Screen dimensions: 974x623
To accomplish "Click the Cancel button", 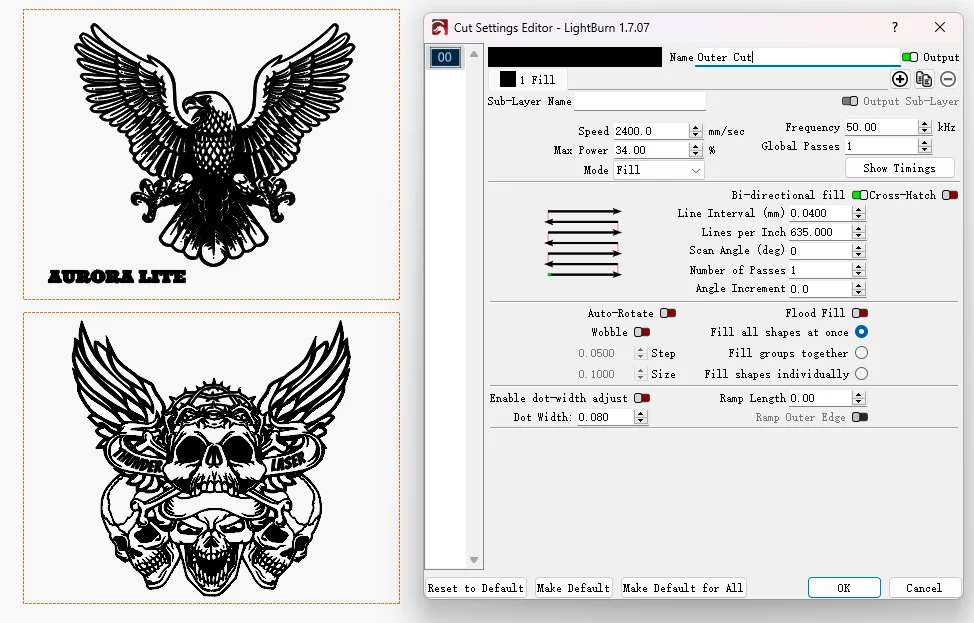I will tap(924, 588).
